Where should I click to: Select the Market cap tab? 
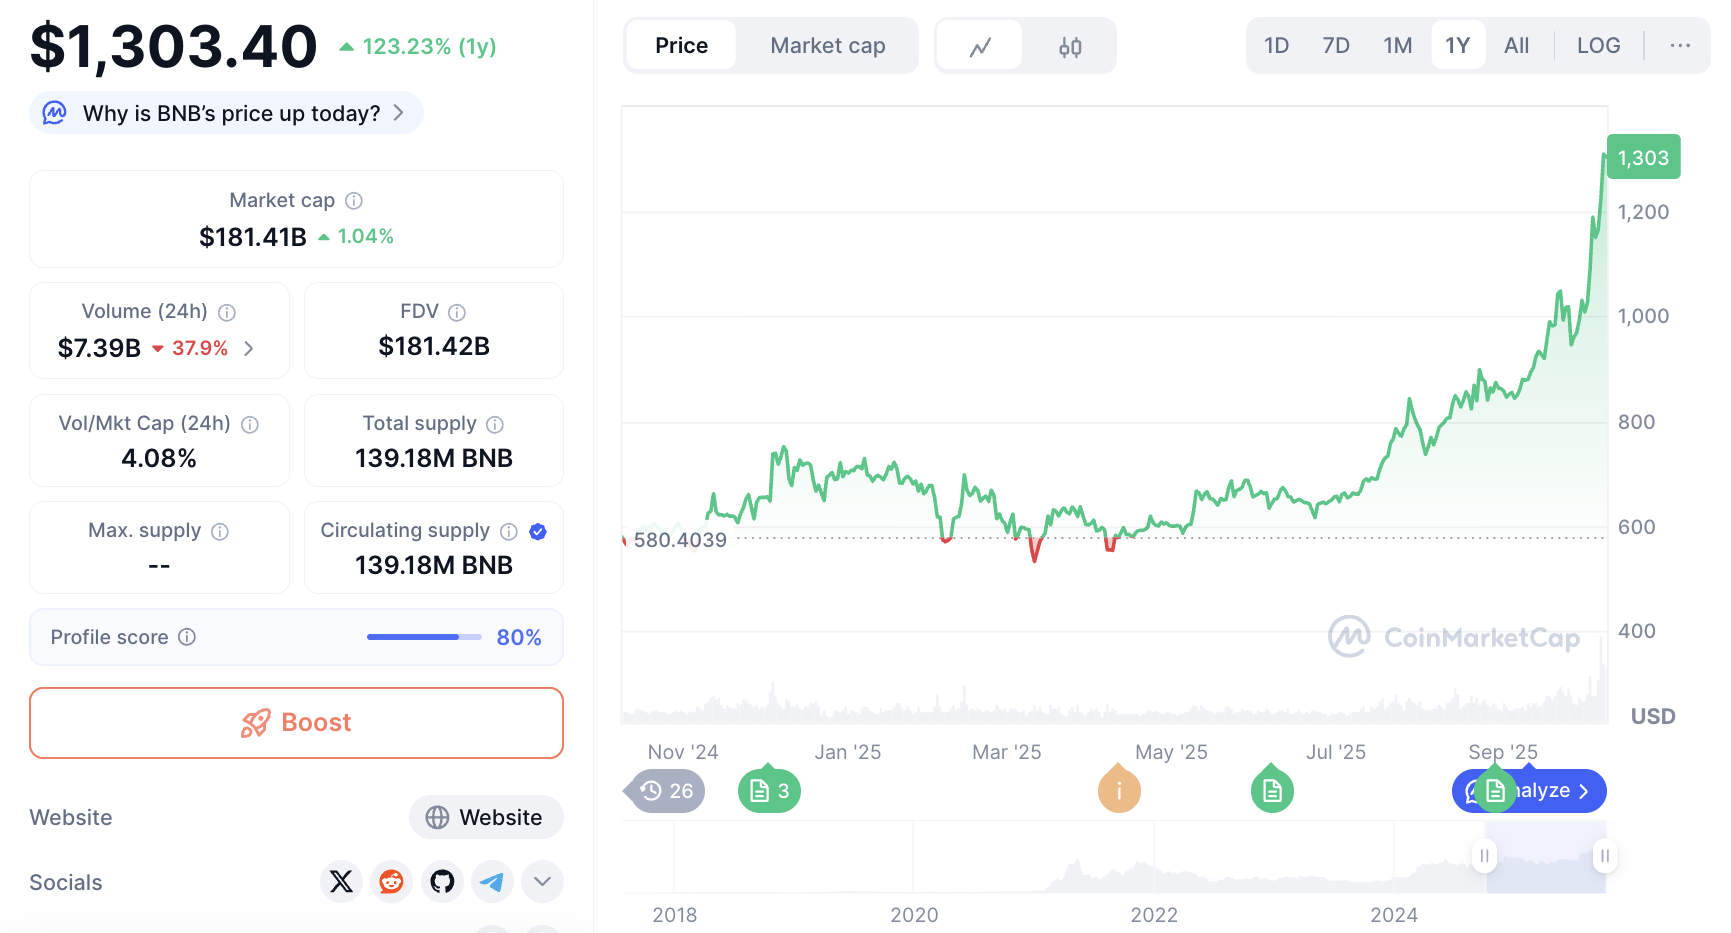tap(827, 46)
